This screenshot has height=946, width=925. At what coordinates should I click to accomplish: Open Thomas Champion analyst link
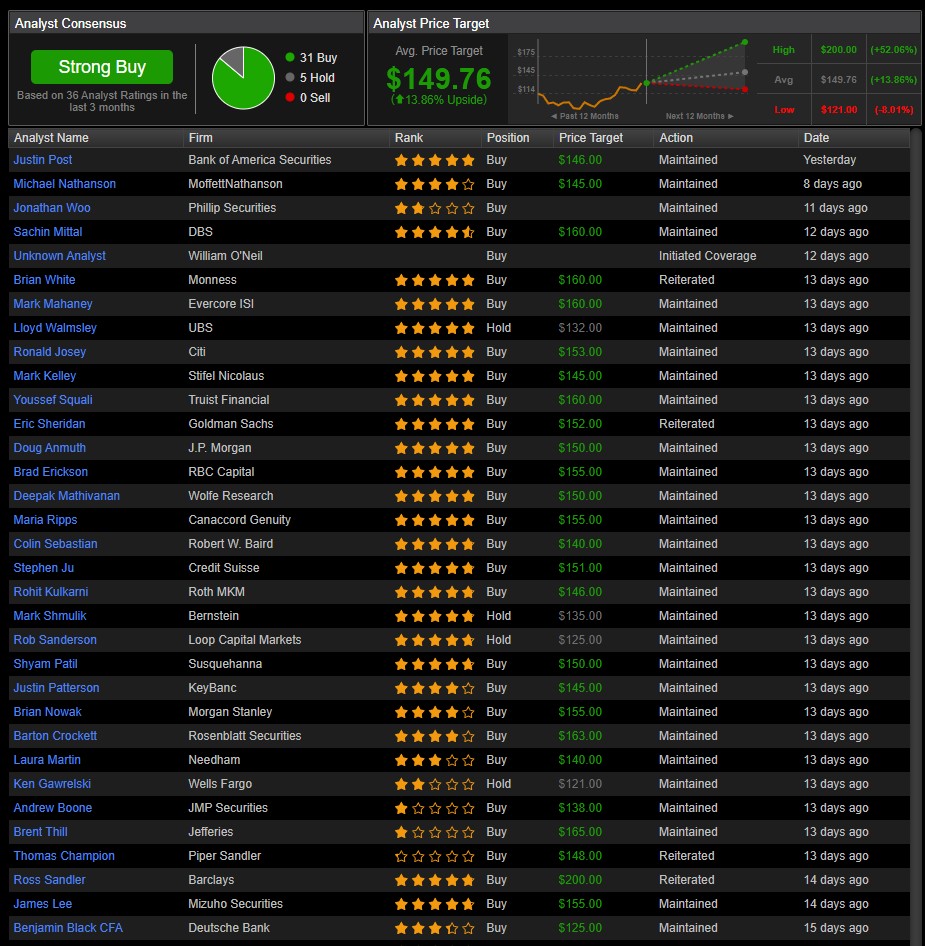64,856
